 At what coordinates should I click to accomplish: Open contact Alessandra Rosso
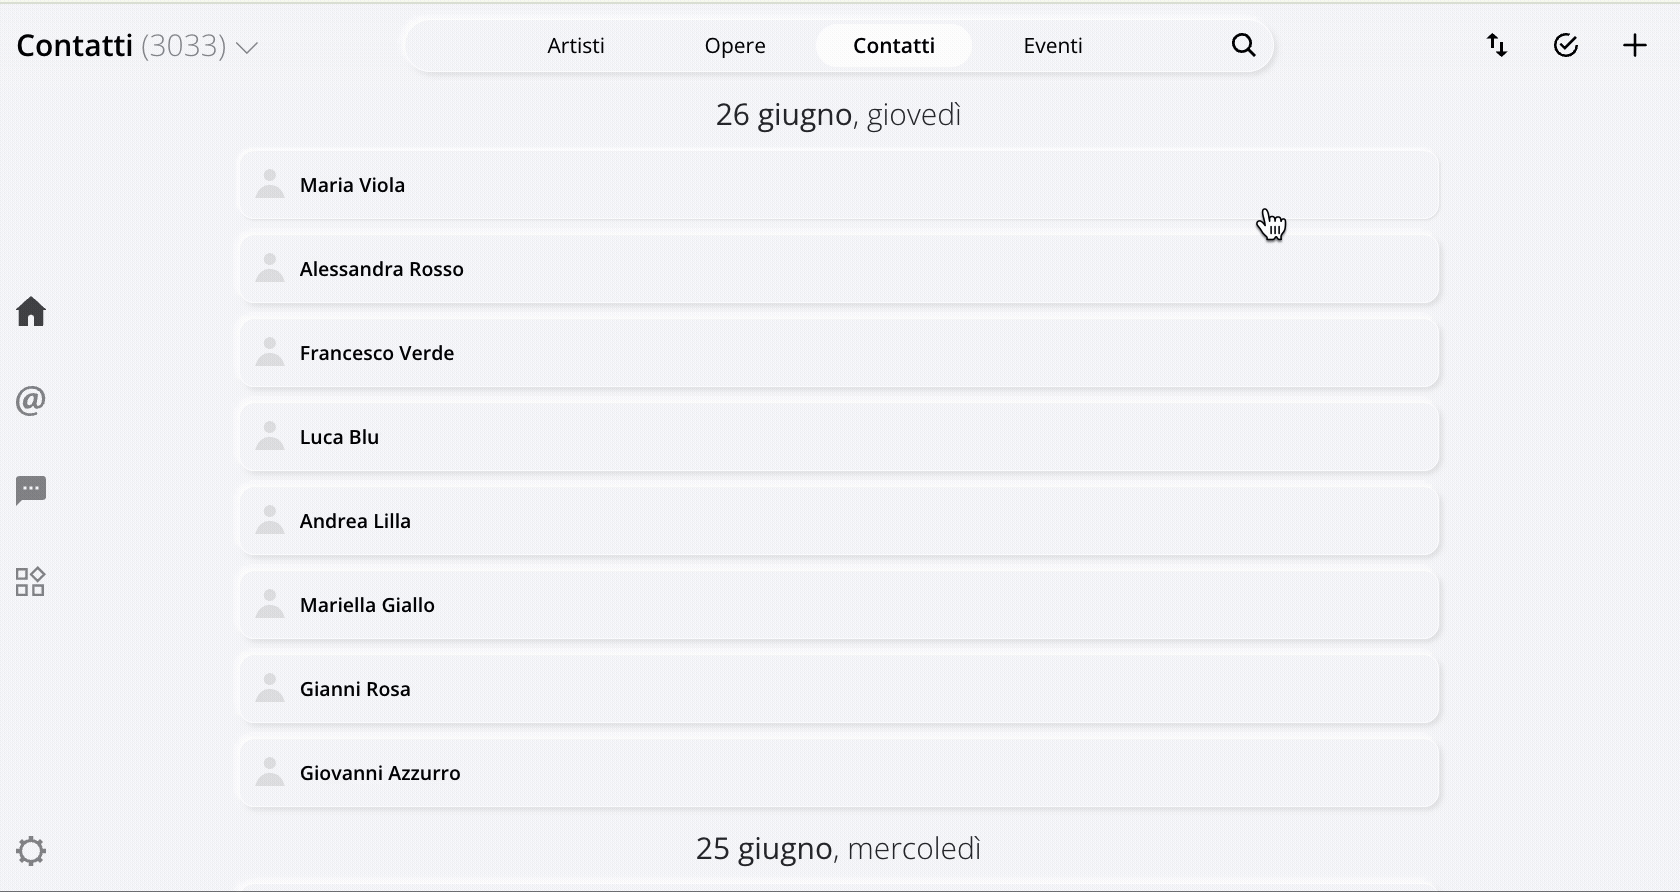click(839, 269)
